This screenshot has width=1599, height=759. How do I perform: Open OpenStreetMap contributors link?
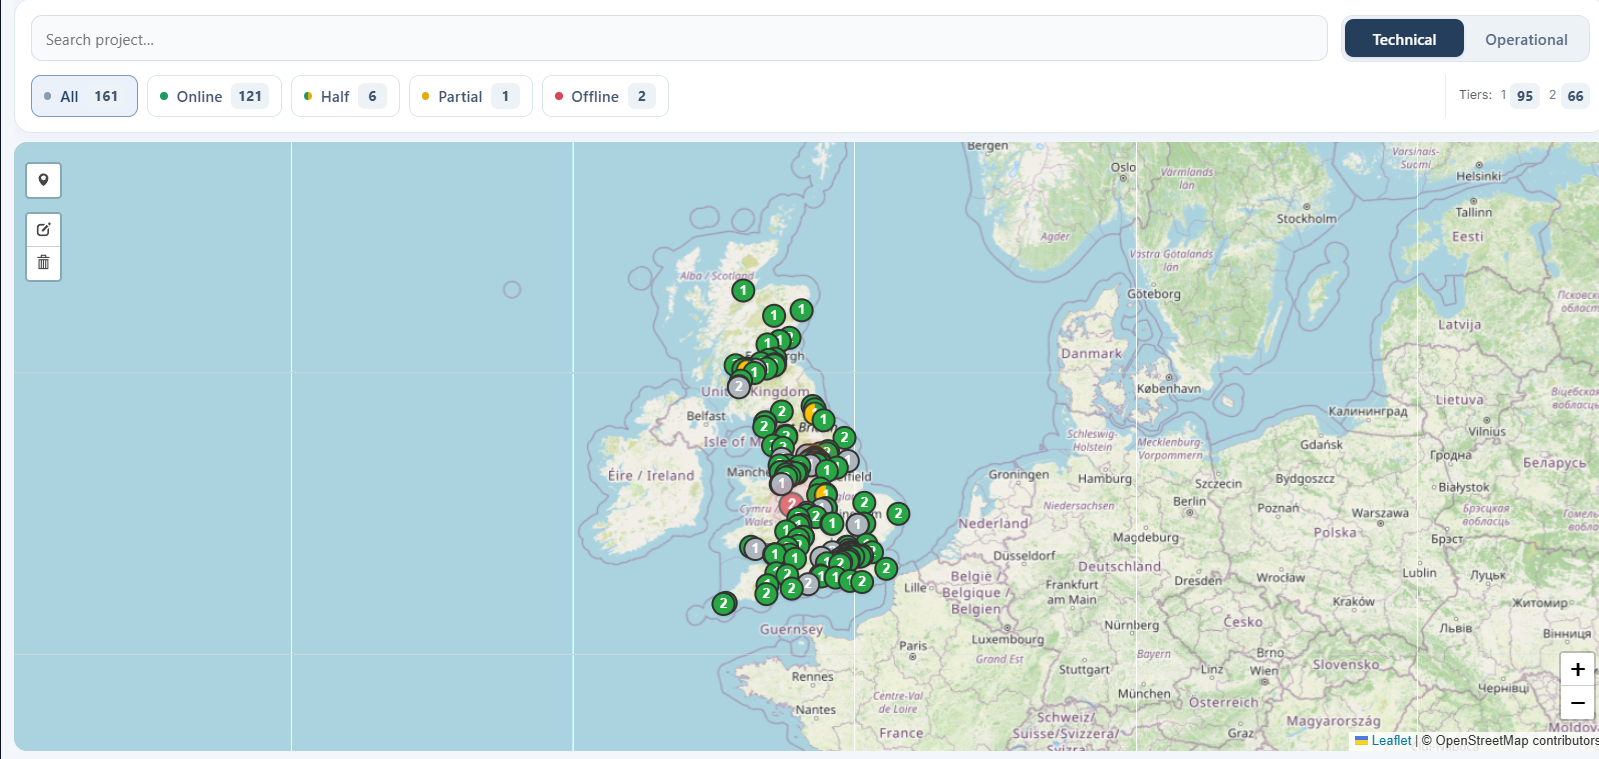click(1517, 741)
